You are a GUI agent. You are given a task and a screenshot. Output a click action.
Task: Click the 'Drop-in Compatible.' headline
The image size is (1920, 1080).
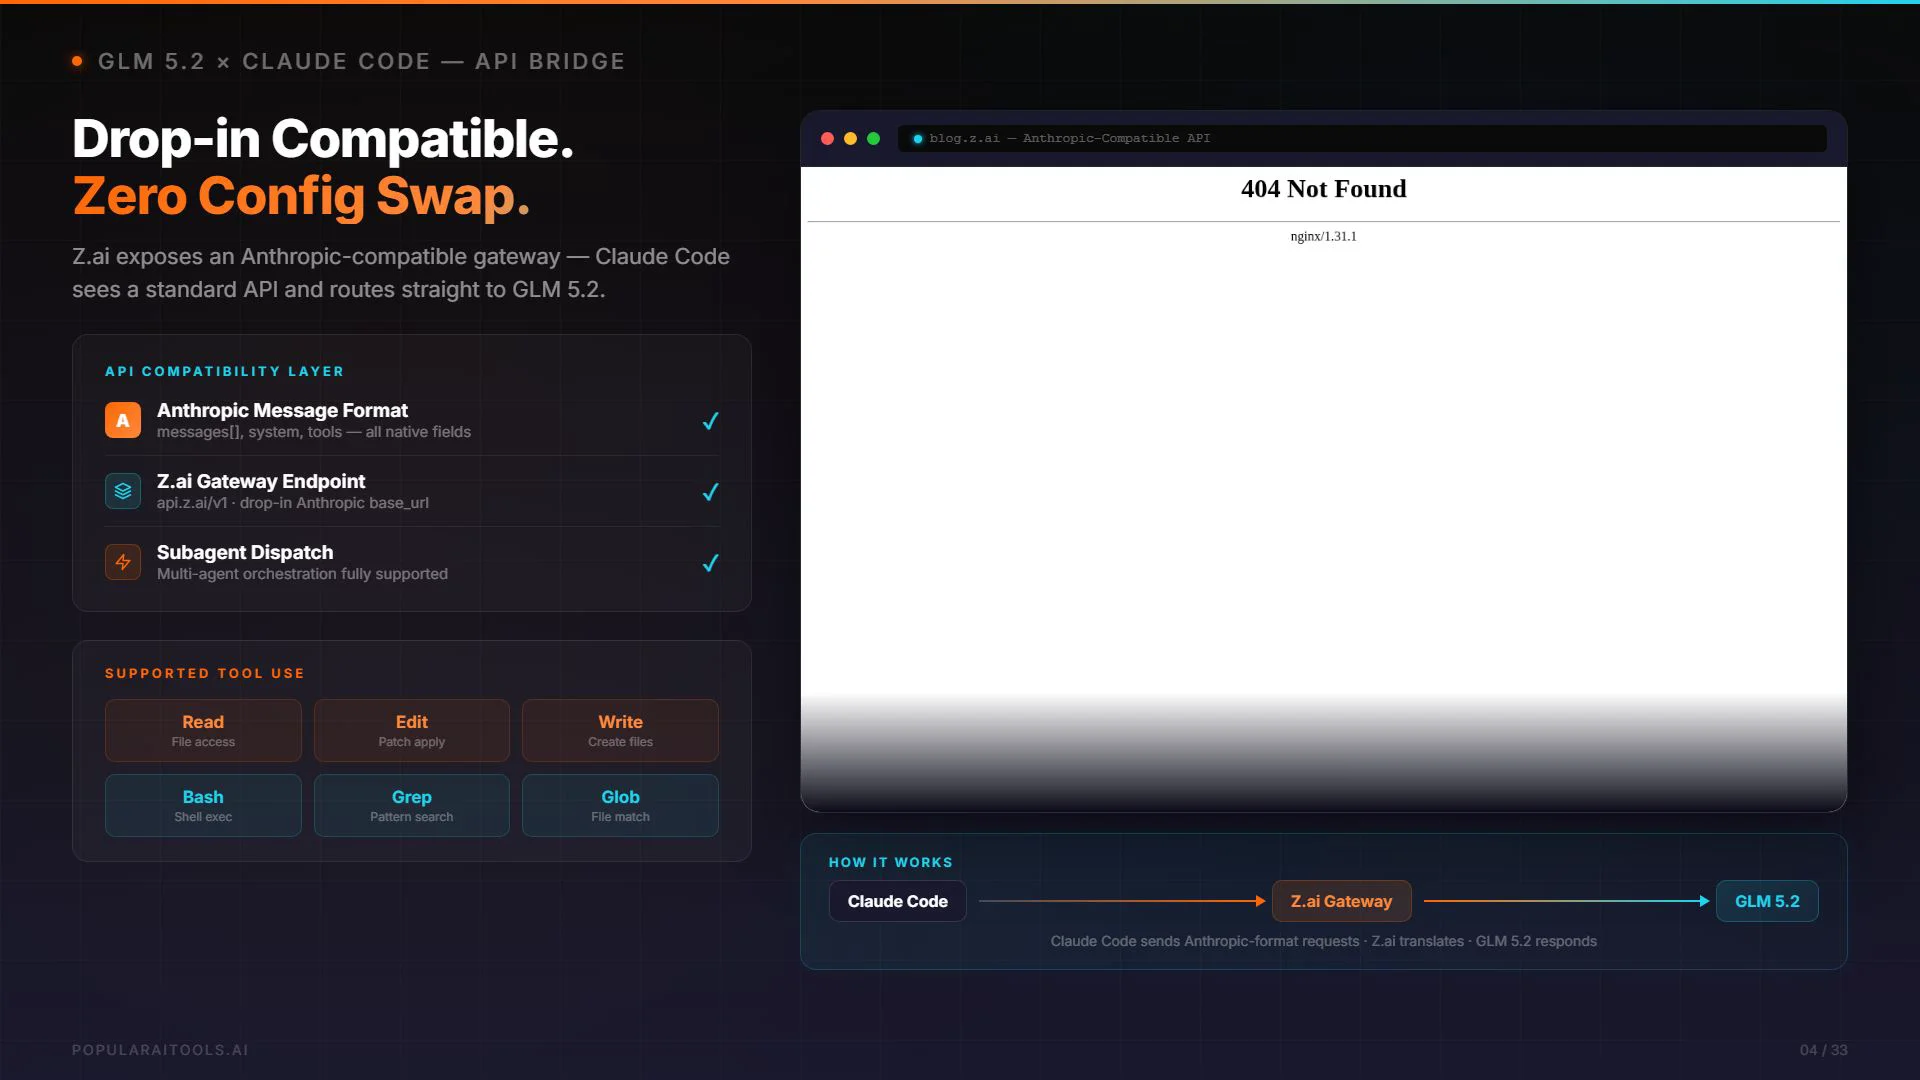pos(323,138)
